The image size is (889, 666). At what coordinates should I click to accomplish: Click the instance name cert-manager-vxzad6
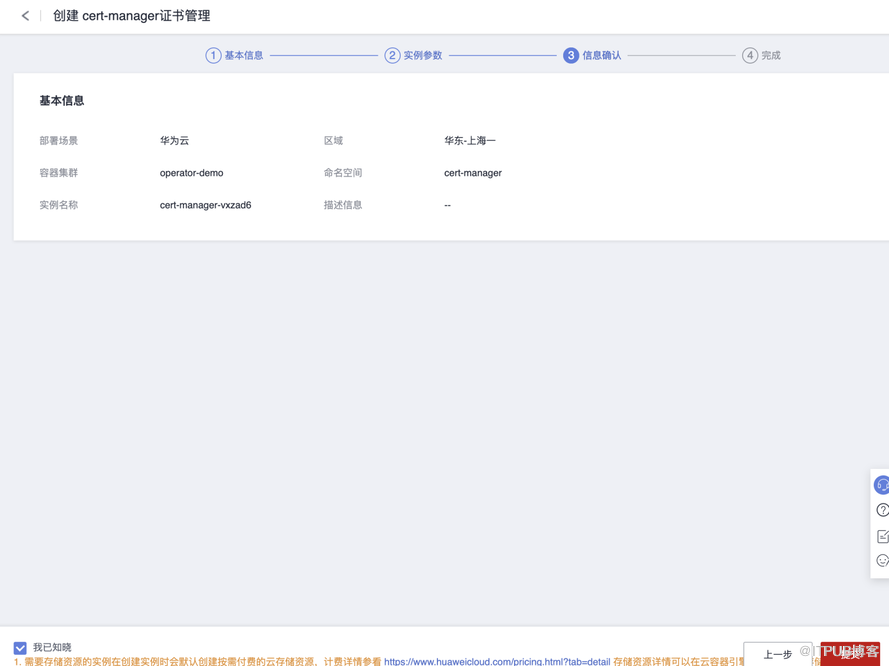coord(205,205)
